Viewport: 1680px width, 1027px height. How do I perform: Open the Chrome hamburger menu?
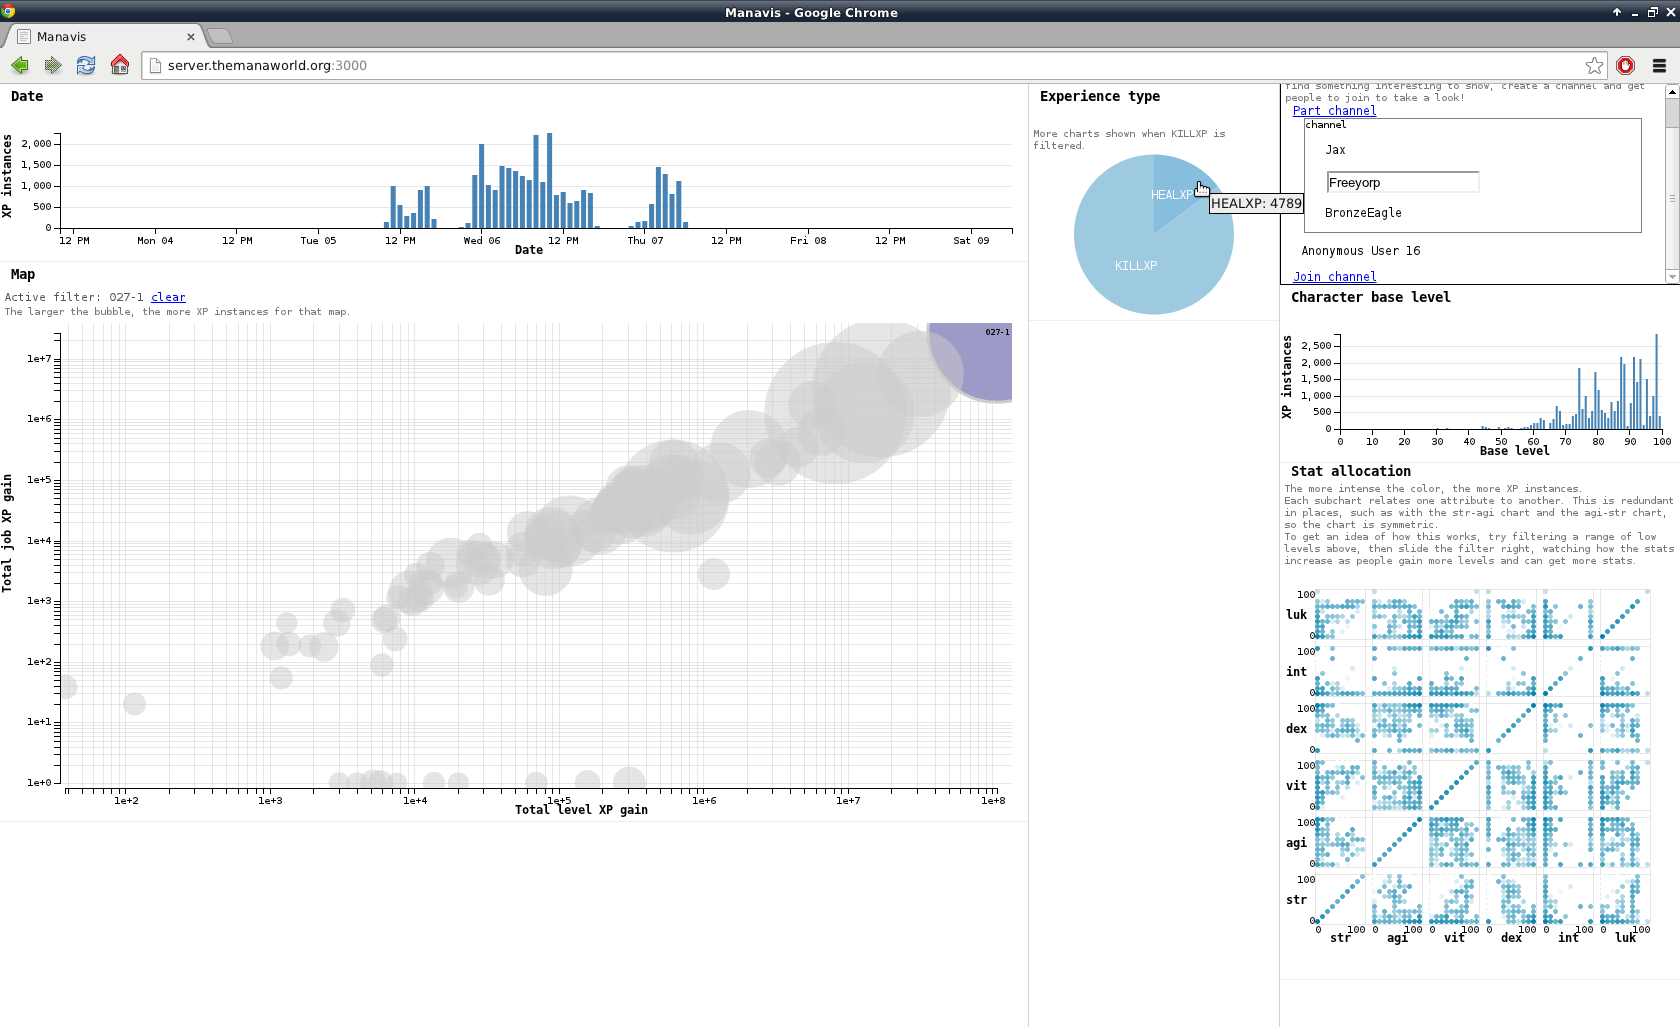point(1659,65)
